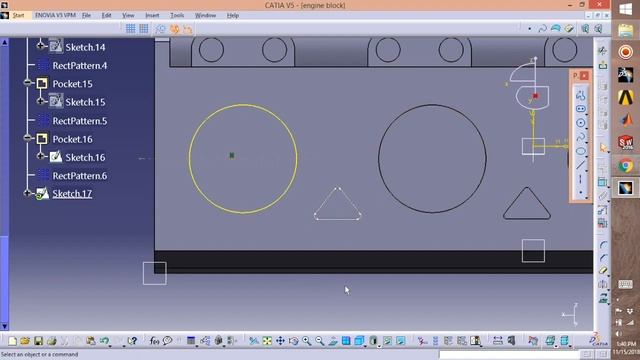
Task: Collapse the Pocket.15 tree node
Action: 27,83
